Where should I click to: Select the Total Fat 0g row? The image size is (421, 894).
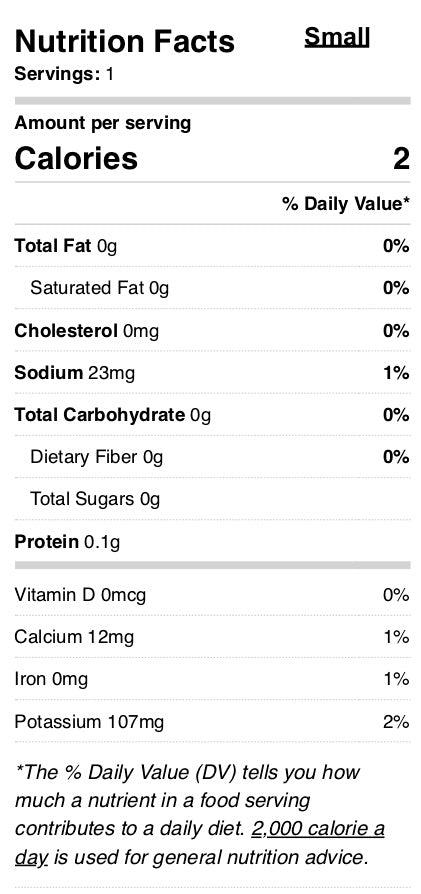click(x=212, y=246)
